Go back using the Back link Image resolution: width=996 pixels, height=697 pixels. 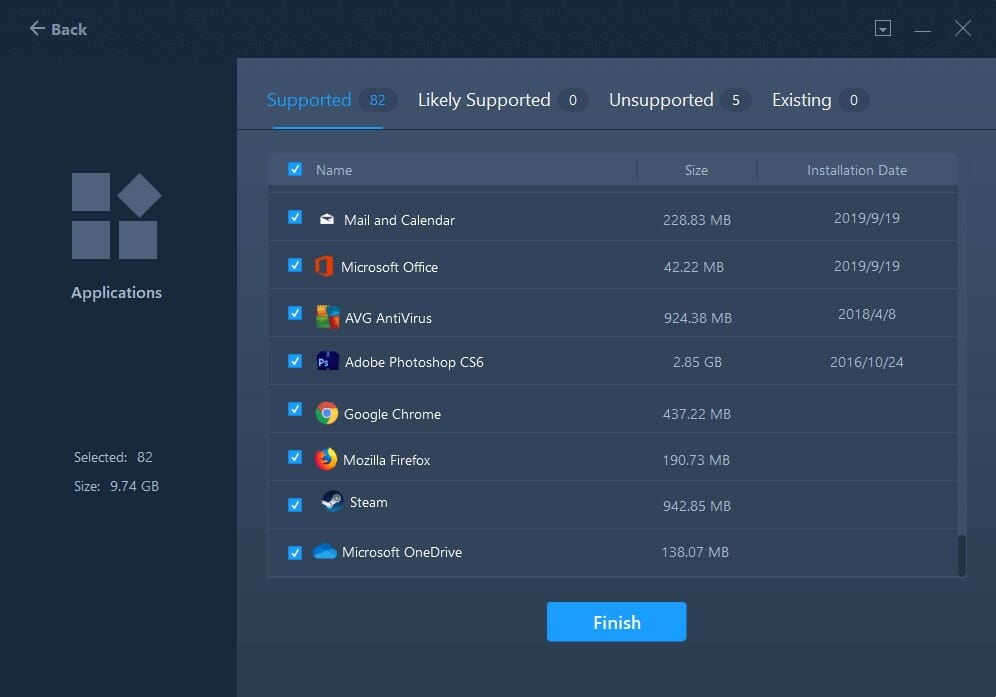58,29
